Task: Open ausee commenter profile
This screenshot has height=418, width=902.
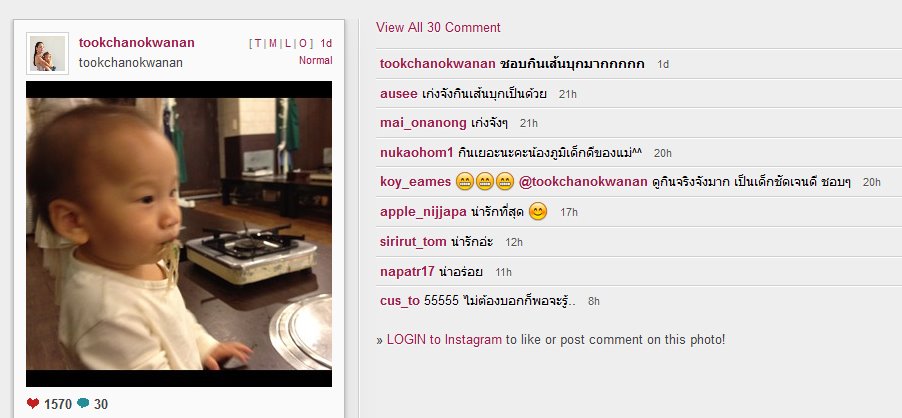Action: [x=399, y=93]
